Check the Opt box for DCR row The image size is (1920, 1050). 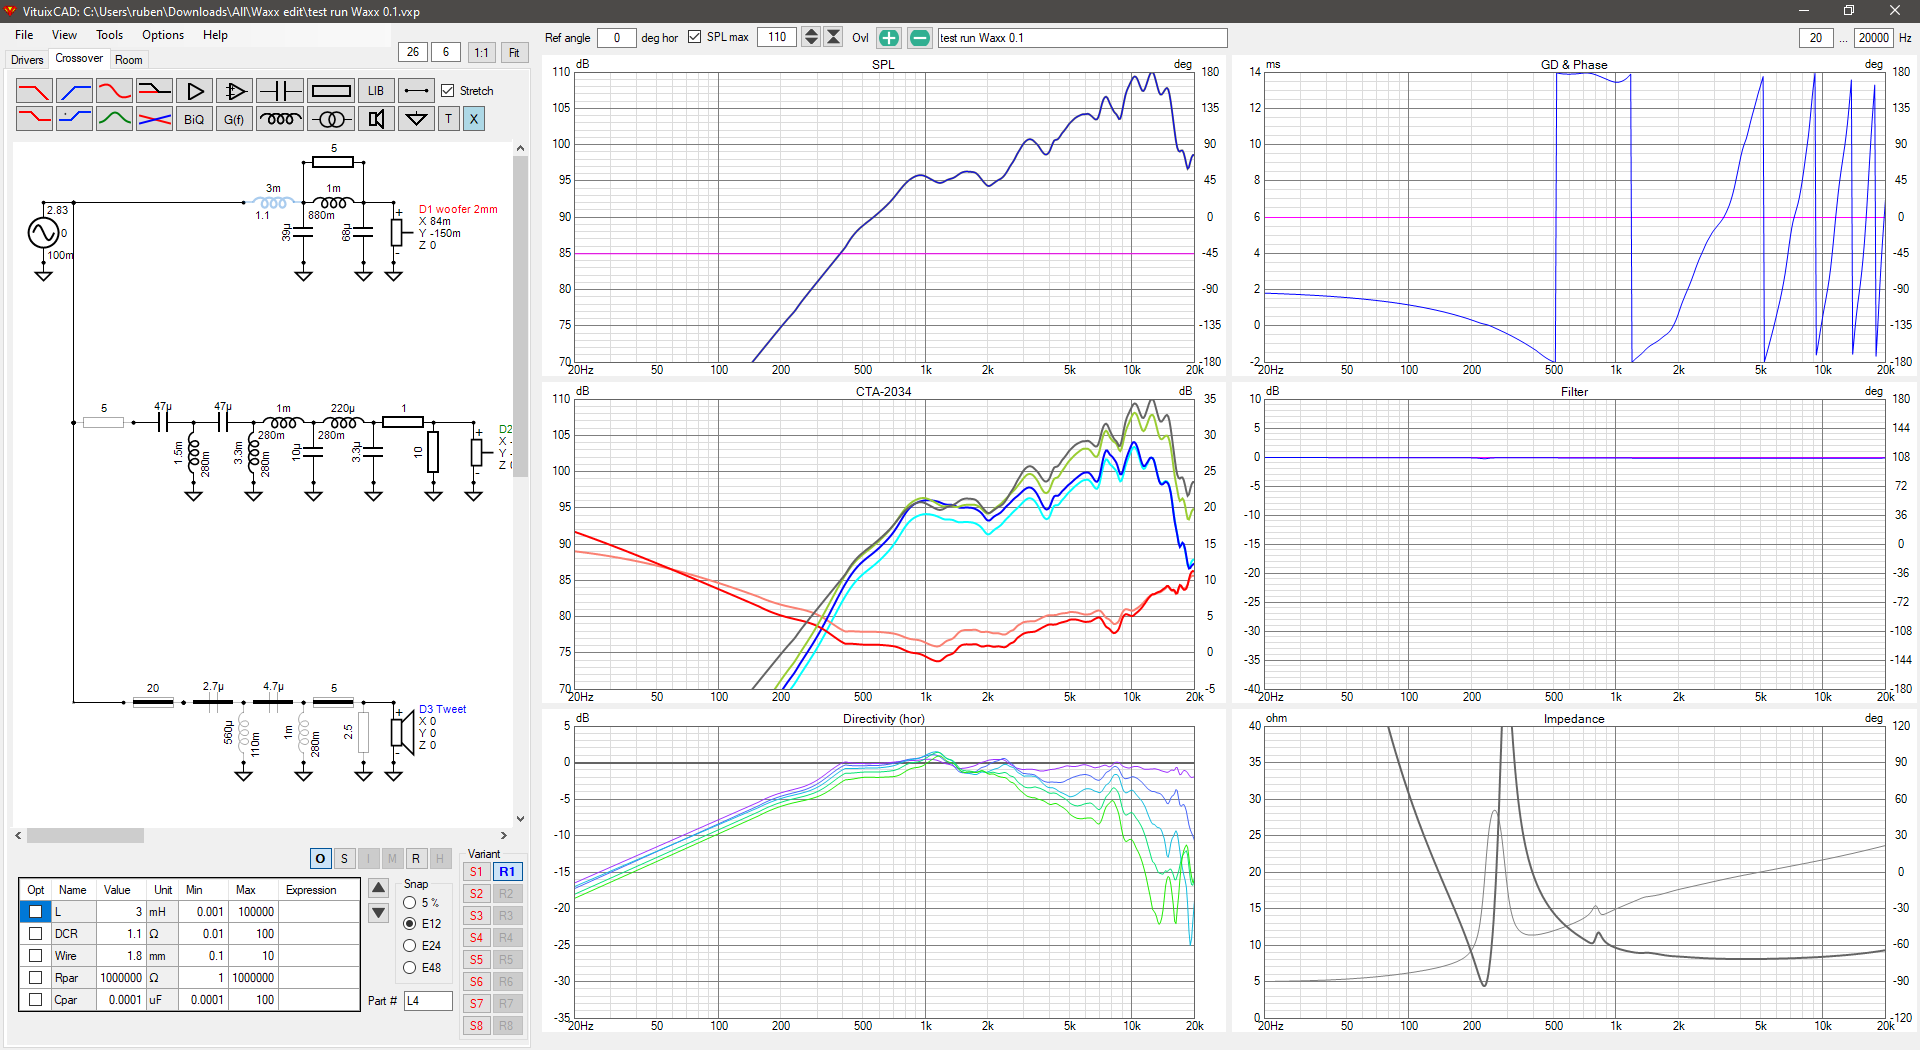pos(35,934)
